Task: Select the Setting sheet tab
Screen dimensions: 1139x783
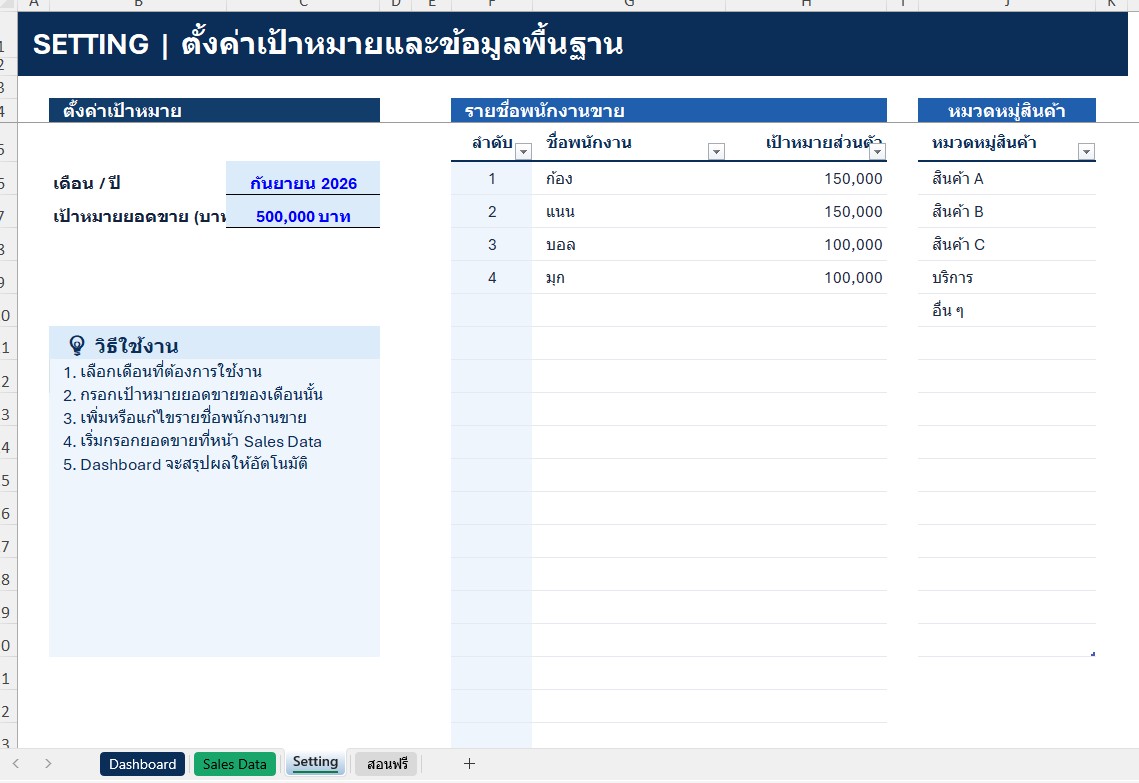Action: [x=315, y=763]
